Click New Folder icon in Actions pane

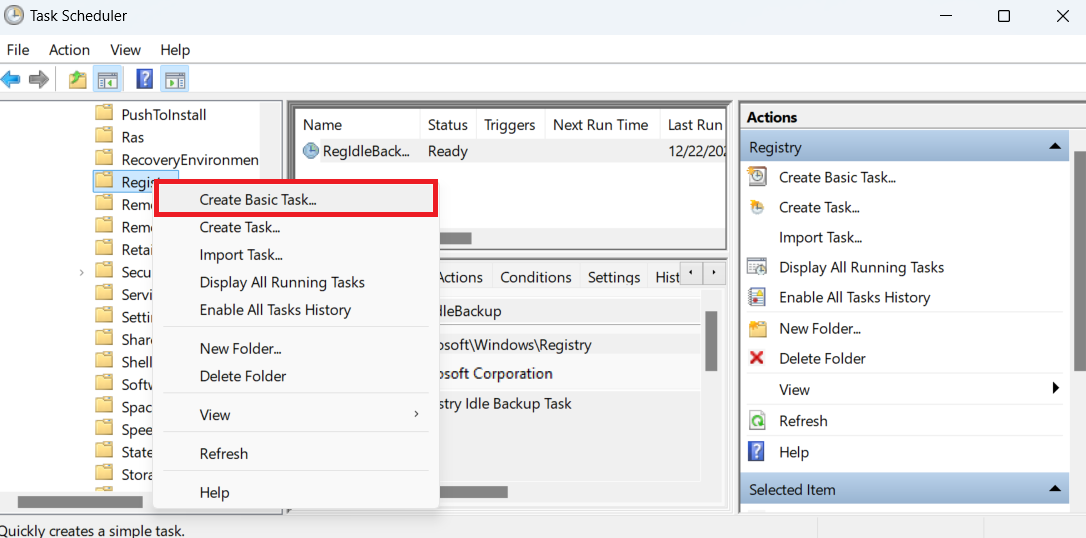tap(758, 328)
